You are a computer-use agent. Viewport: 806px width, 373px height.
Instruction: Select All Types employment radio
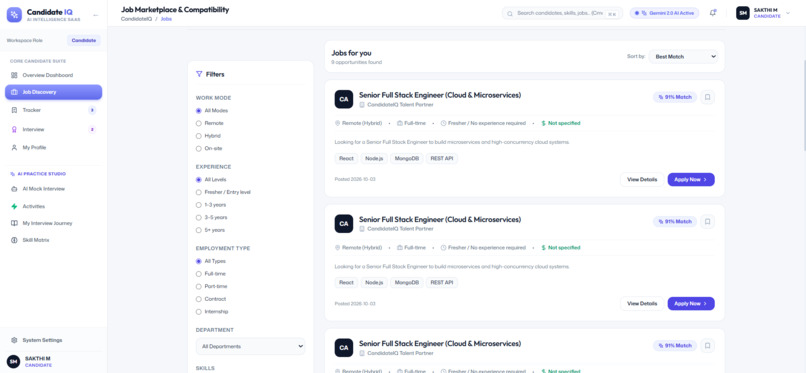[198, 261]
